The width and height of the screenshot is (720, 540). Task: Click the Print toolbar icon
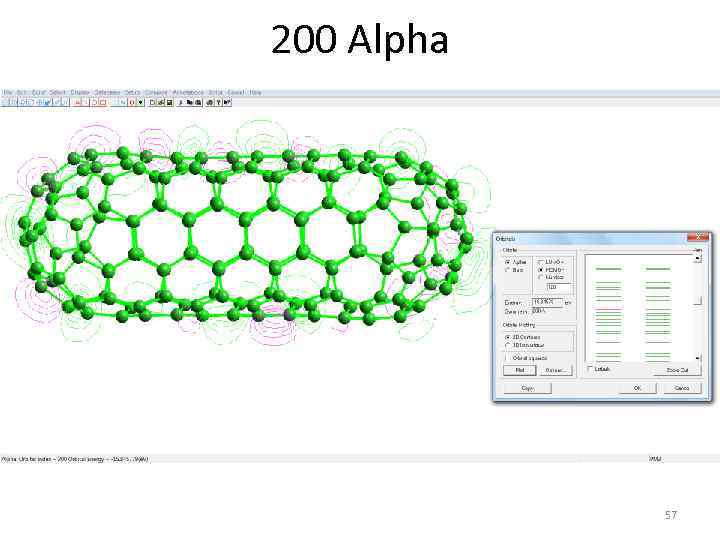tap(209, 103)
